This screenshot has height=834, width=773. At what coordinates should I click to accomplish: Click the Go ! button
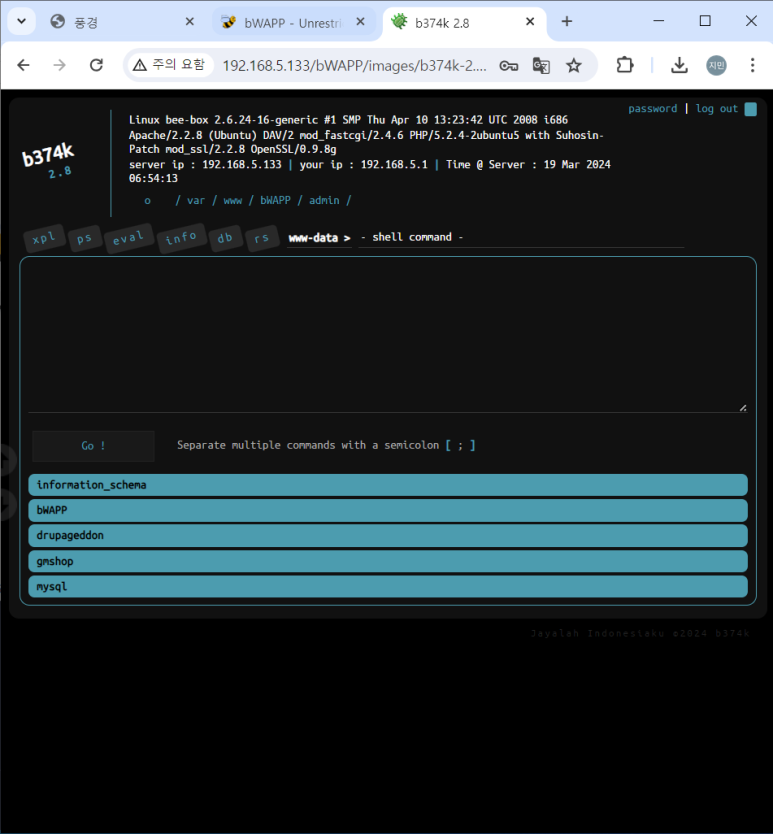[x=93, y=446]
